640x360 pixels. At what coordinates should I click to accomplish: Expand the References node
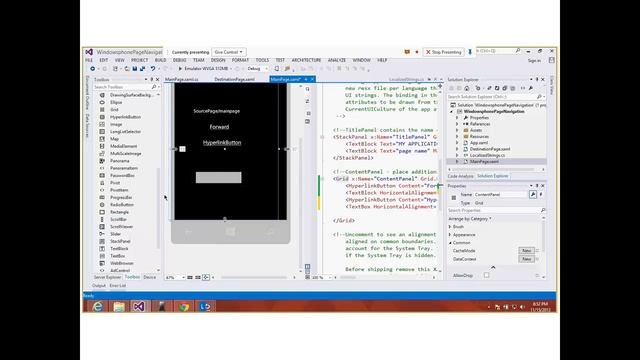tap(457, 124)
